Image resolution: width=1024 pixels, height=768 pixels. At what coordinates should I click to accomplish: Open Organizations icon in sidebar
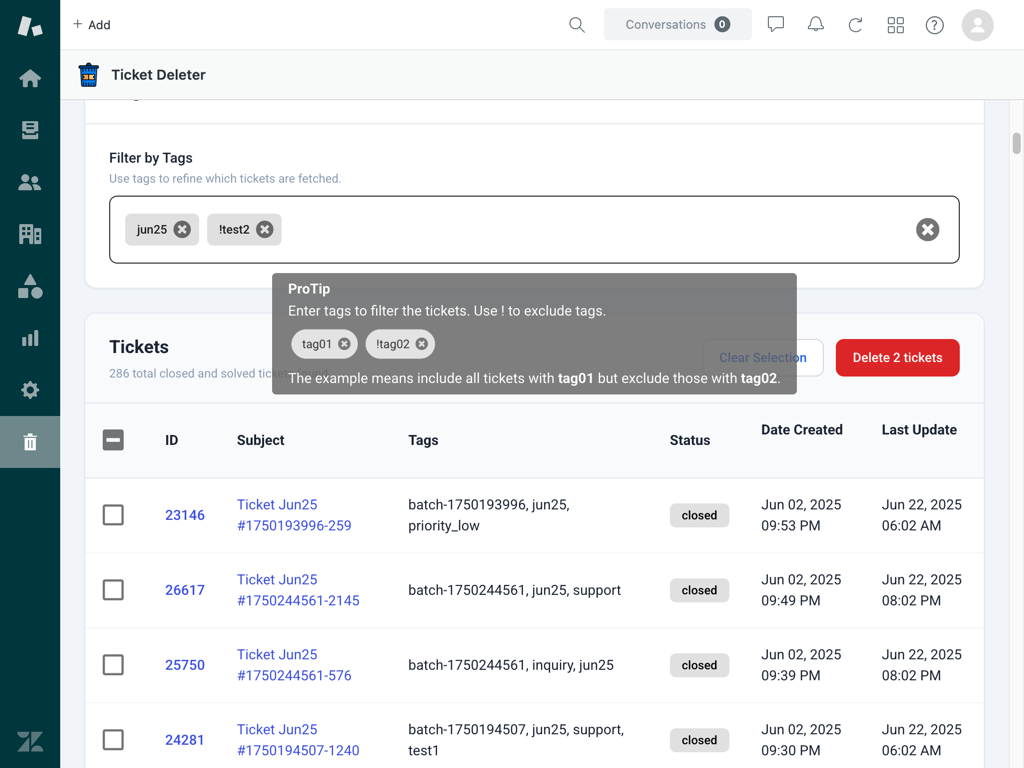[30, 234]
